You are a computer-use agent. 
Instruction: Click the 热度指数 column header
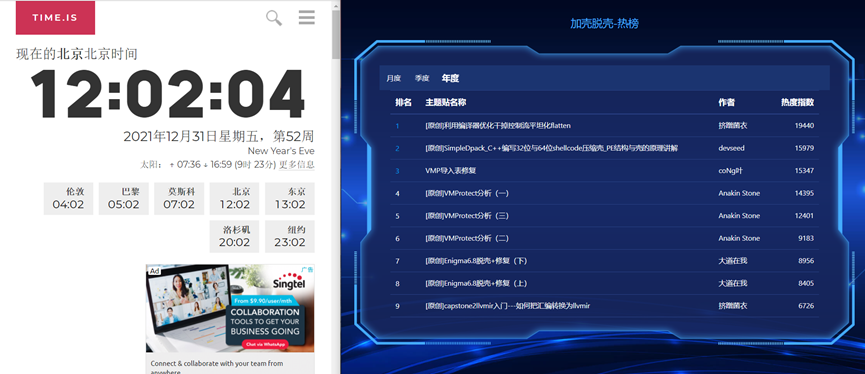[x=797, y=103]
